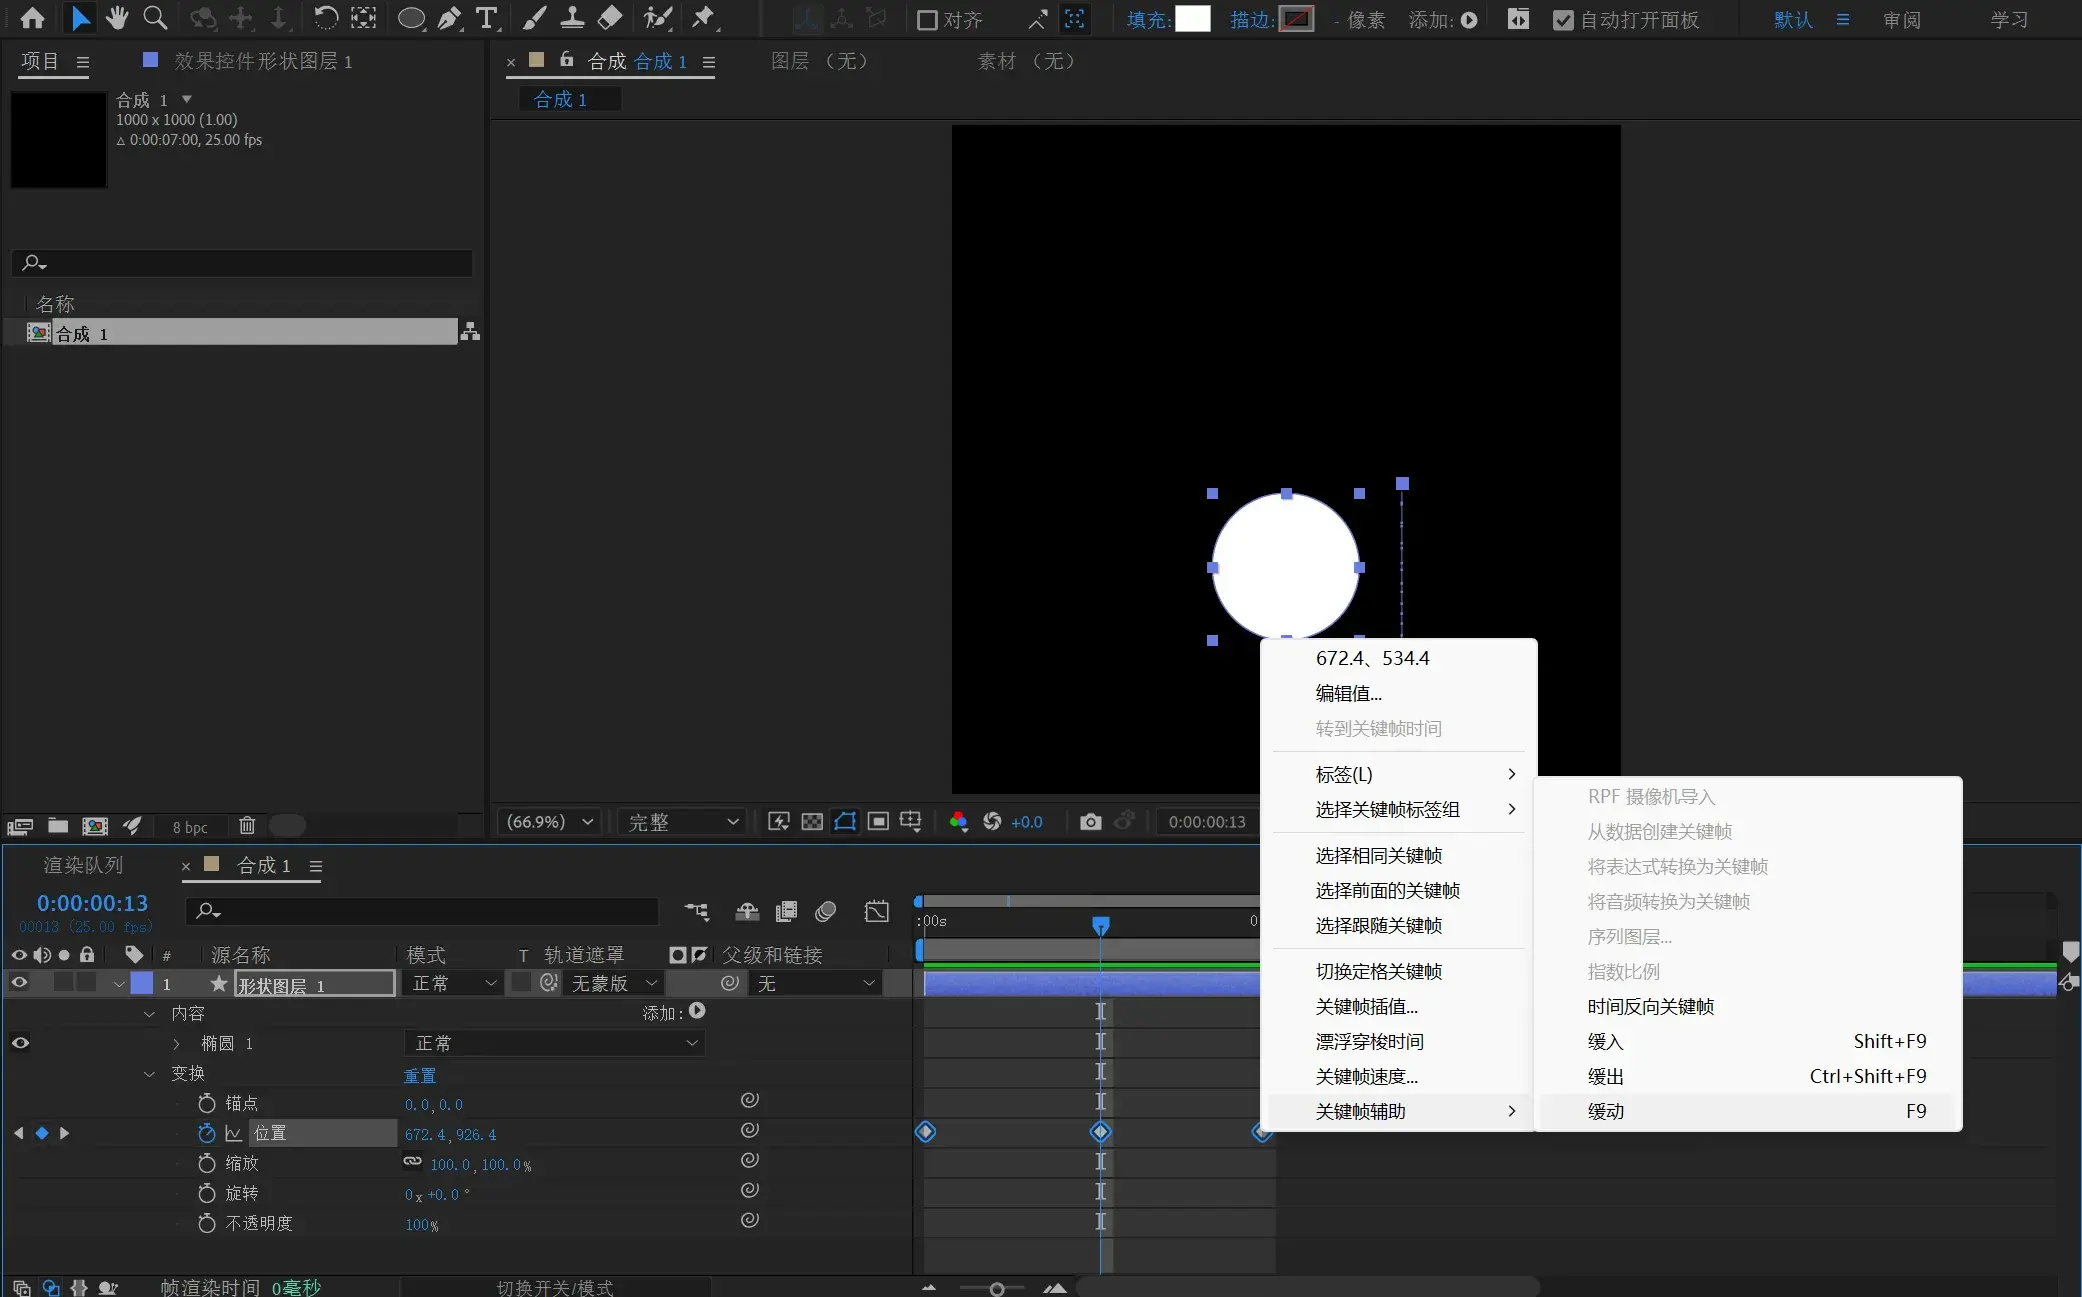Open graph editor icon in timeline
The height and width of the screenshot is (1297, 2082).
pyautogui.click(x=877, y=911)
